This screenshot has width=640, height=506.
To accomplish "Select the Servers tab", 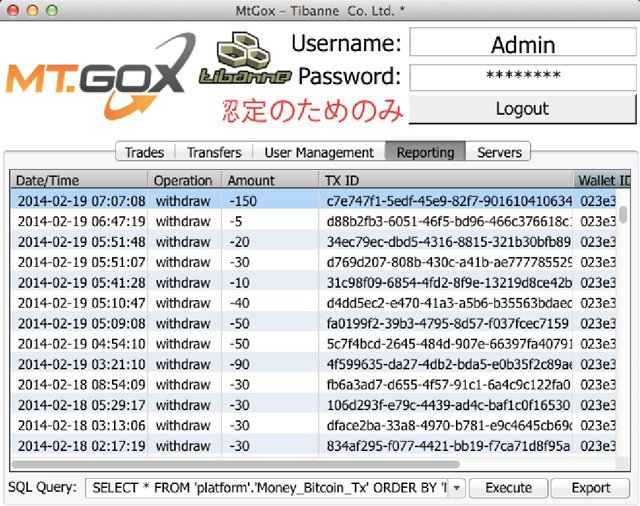I will click(x=499, y=152).
